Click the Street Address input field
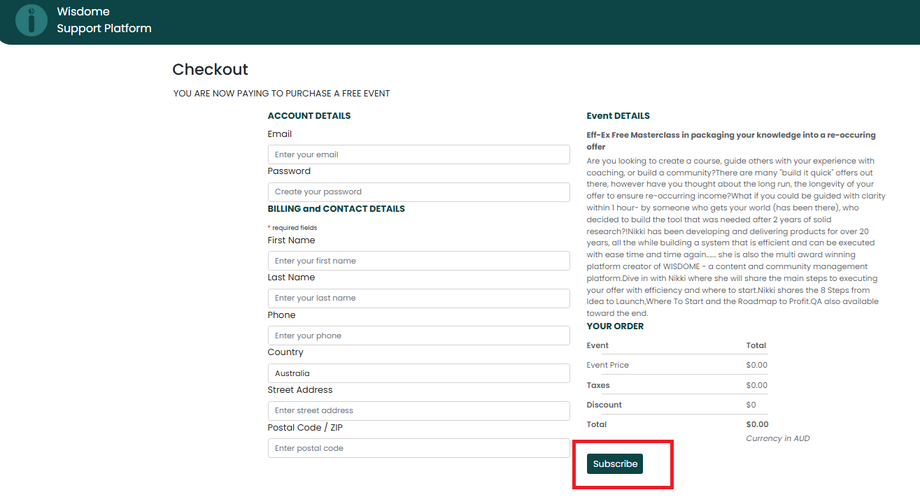Screen dimensions: 920x504 click(418, 411)
